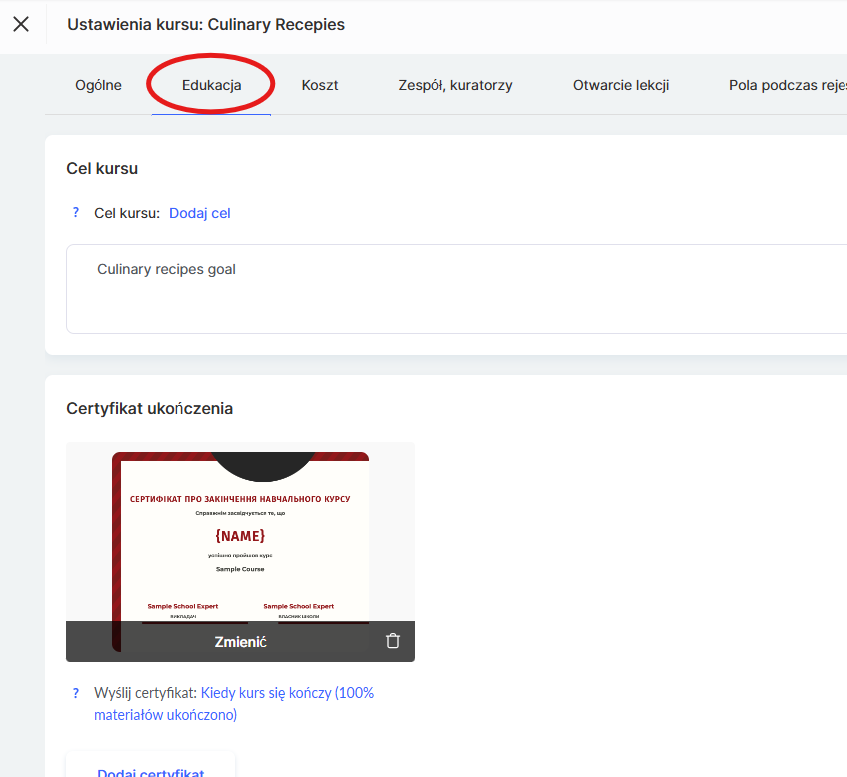Select the Edukacja tab
Viewport: 847px width, 777px height.
(x=211, y=85)
